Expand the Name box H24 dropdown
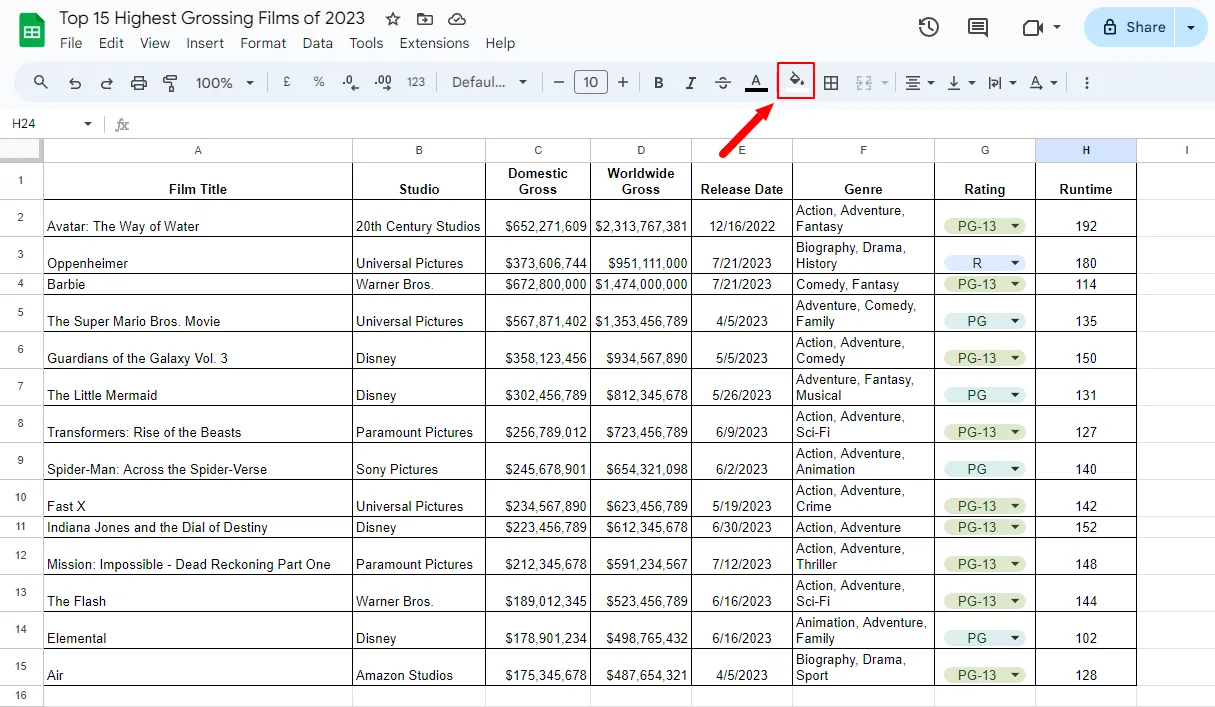 pyautogui.click(x=88, y=124)
